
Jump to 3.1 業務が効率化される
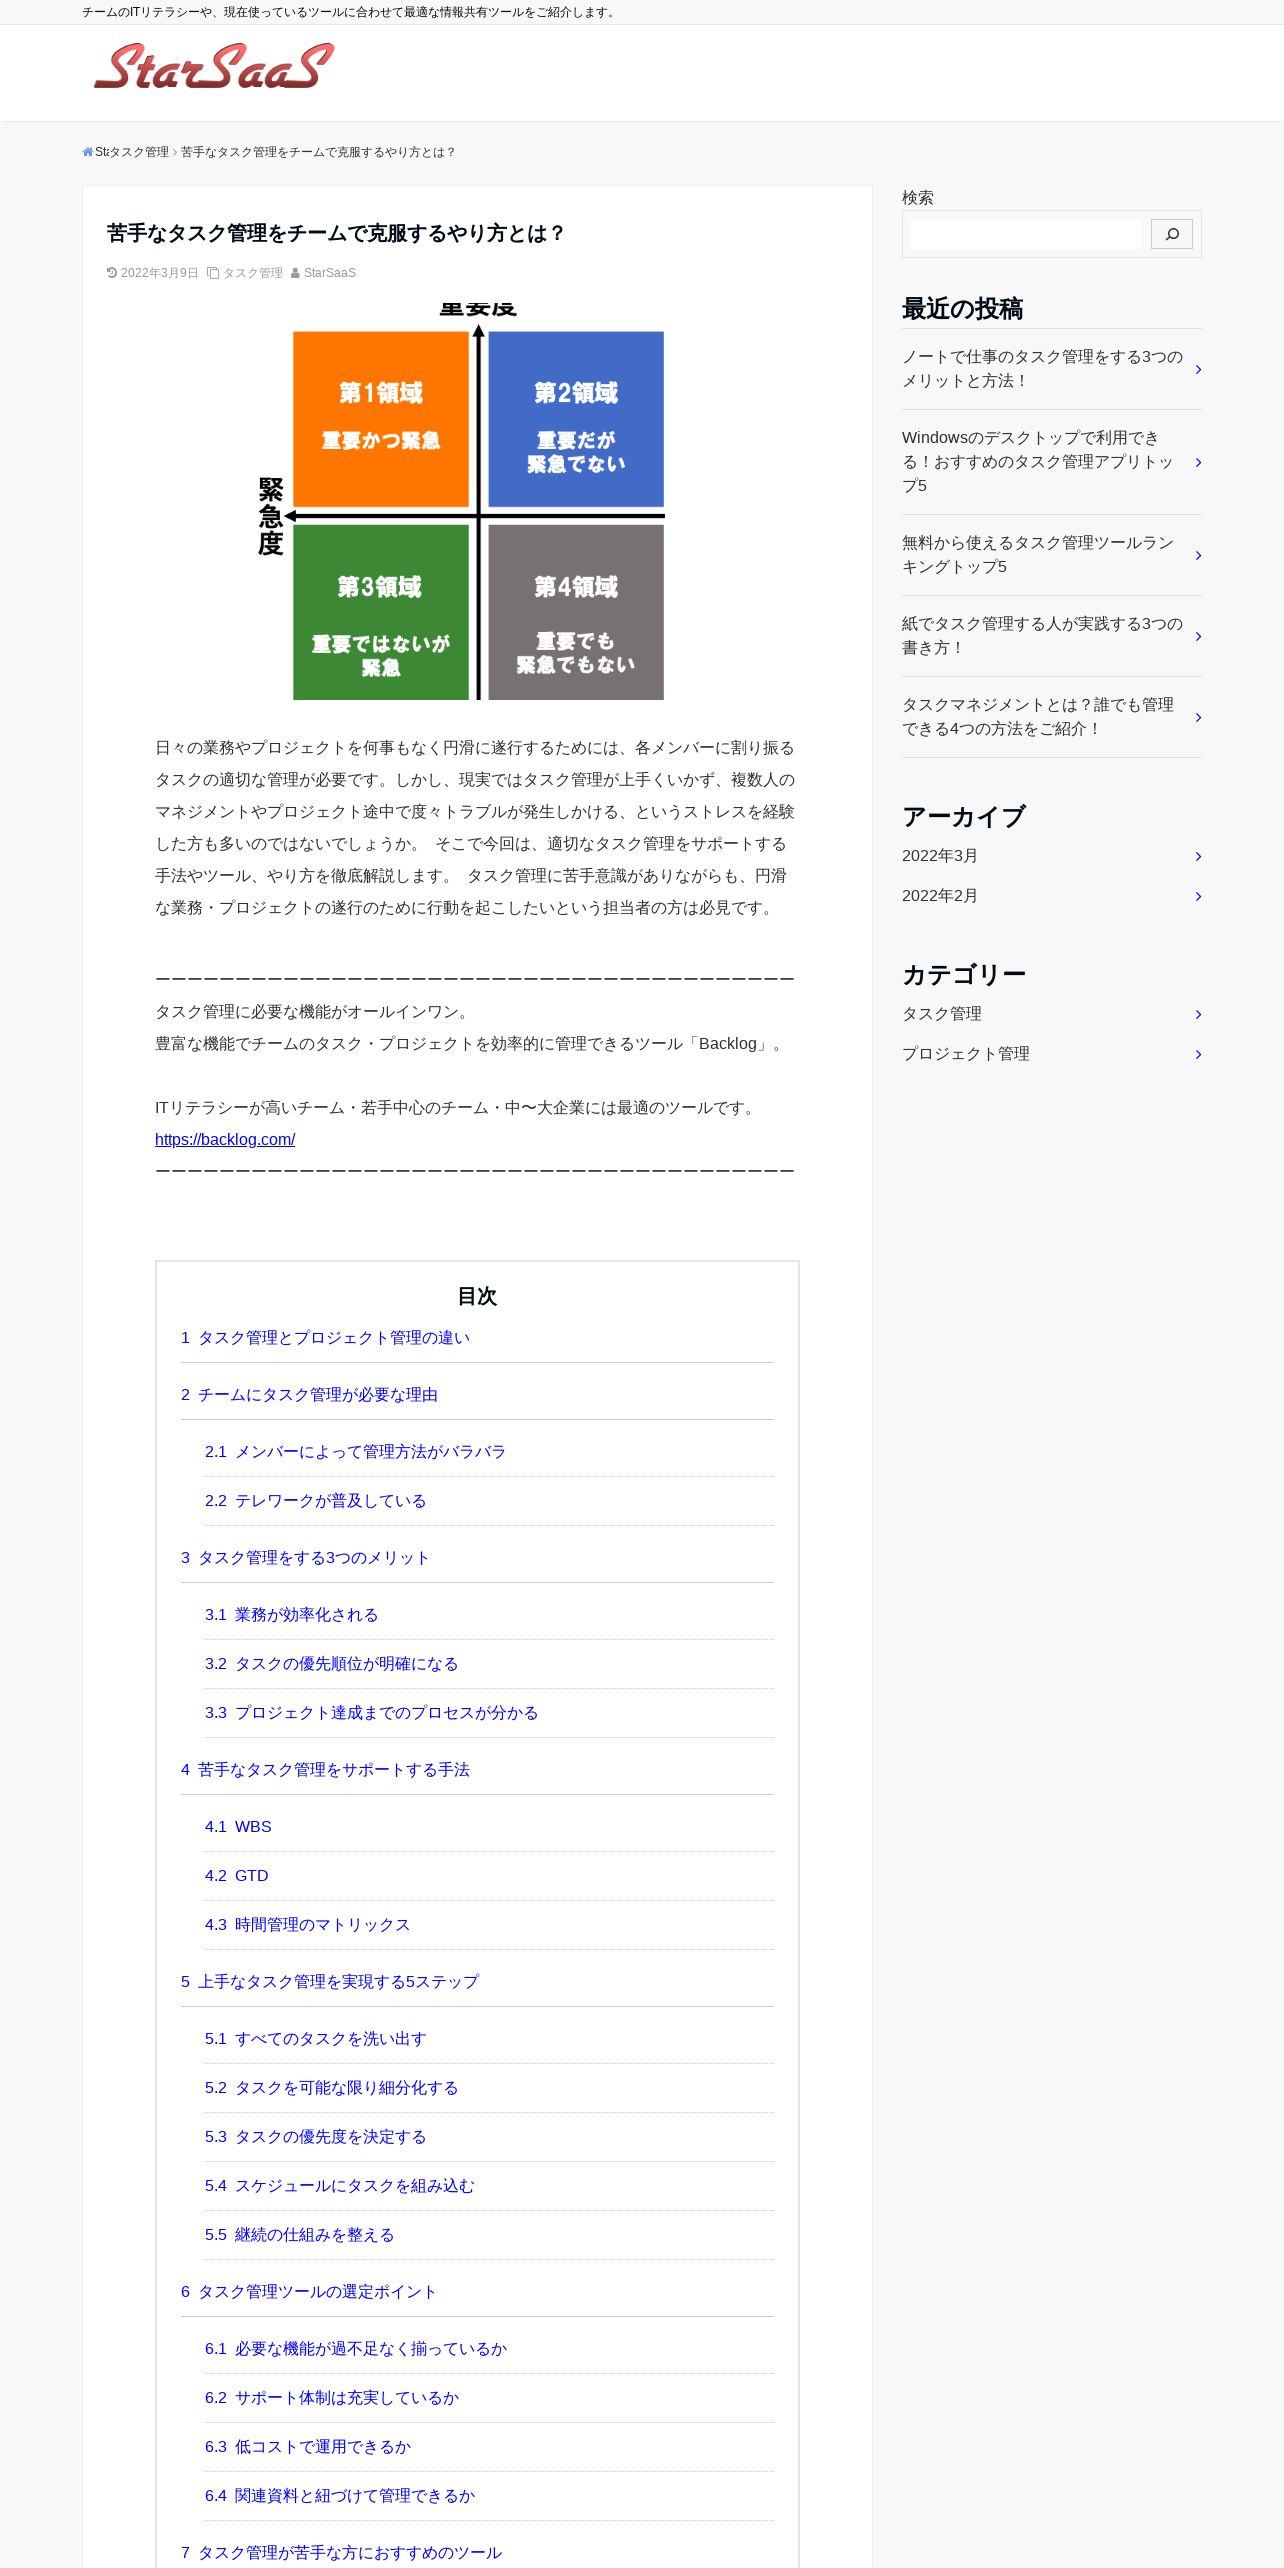291,1615
